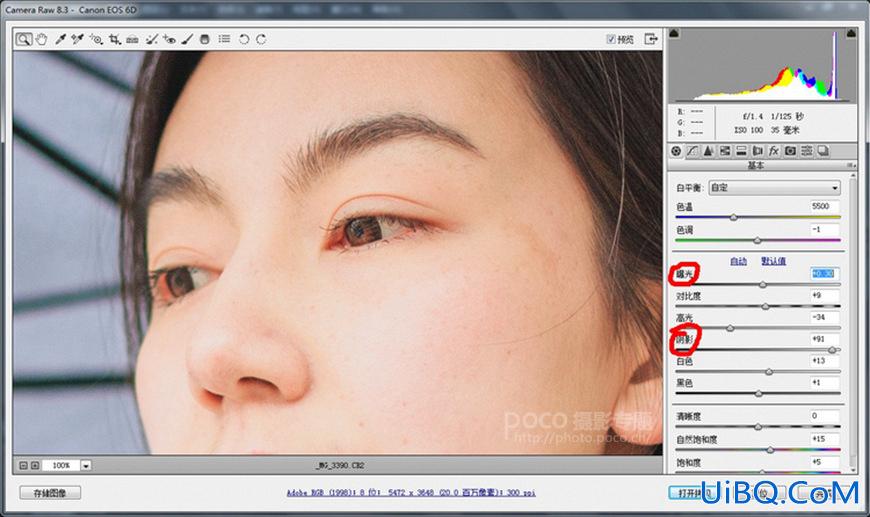Click the 高光 highlights slider handle

click(x=730, y=328)
